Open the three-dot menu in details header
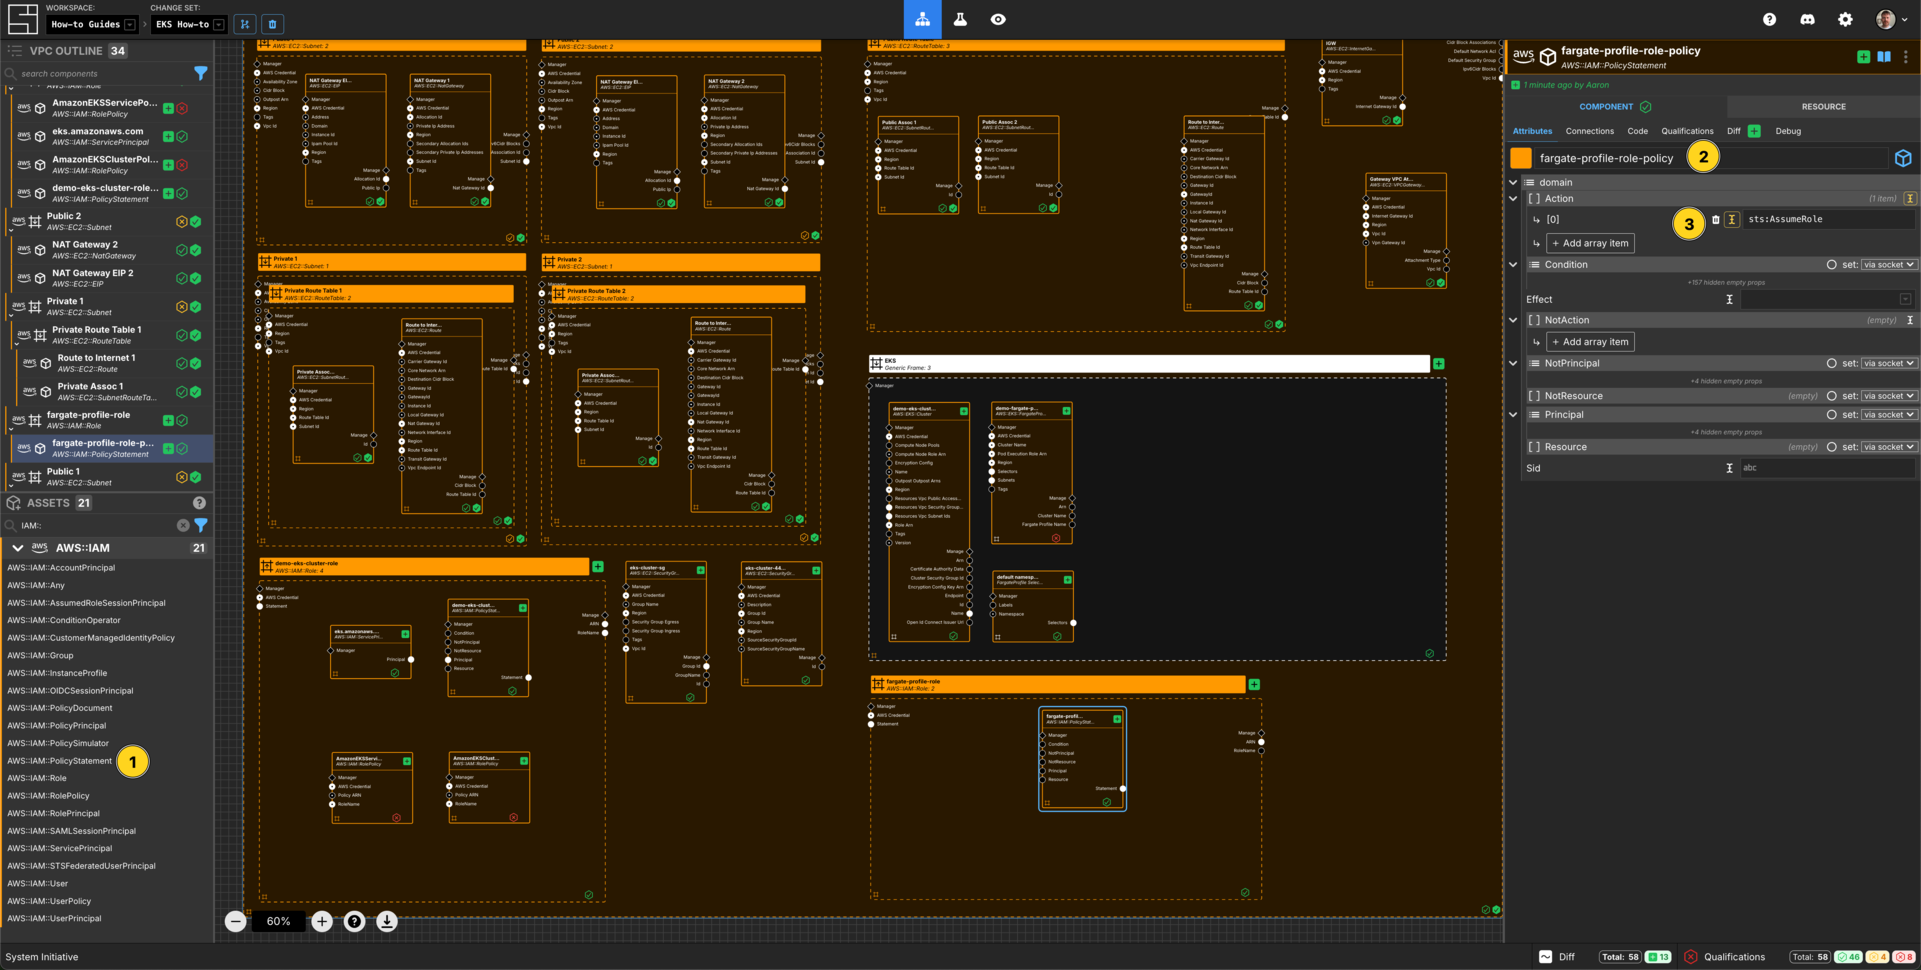1921x970 pixels. (1906, 57)
